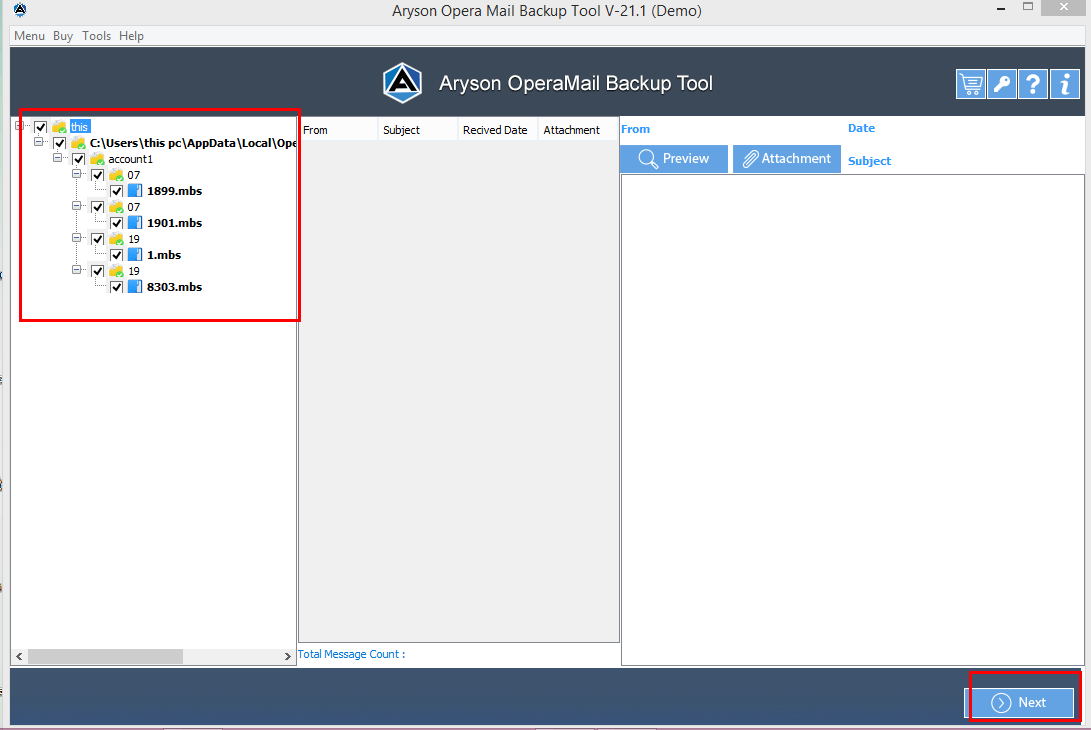Uncheck the account1 checkbox
Screen dimensions: 1091x730
(79, 159)
